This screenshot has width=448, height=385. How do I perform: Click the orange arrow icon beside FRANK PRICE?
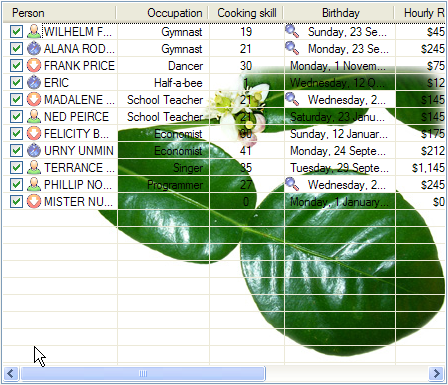34,66
